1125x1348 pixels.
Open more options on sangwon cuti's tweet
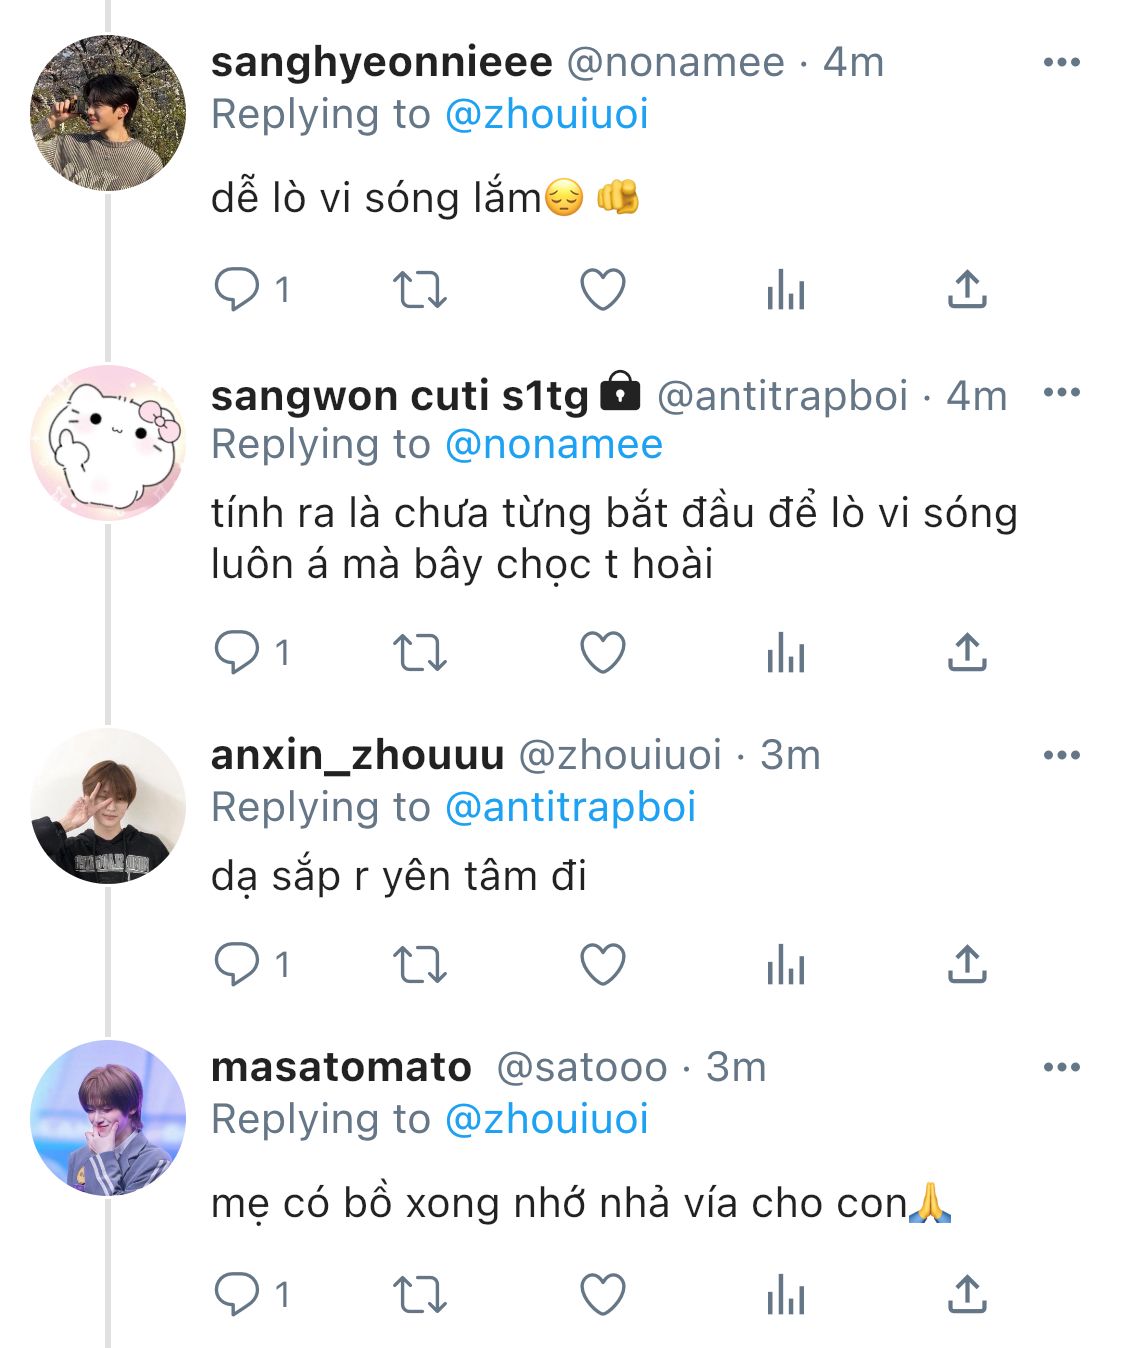1061,392
